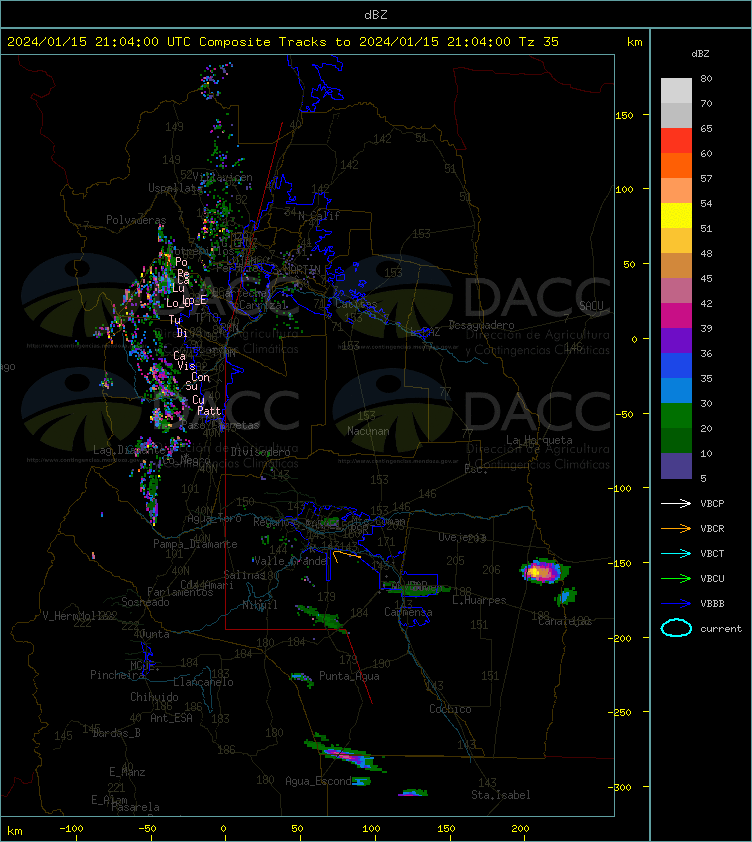Viewport: 752px width, 842px height.
Task: Click the Lag.Diamante place label
Action: pos(127,450)
